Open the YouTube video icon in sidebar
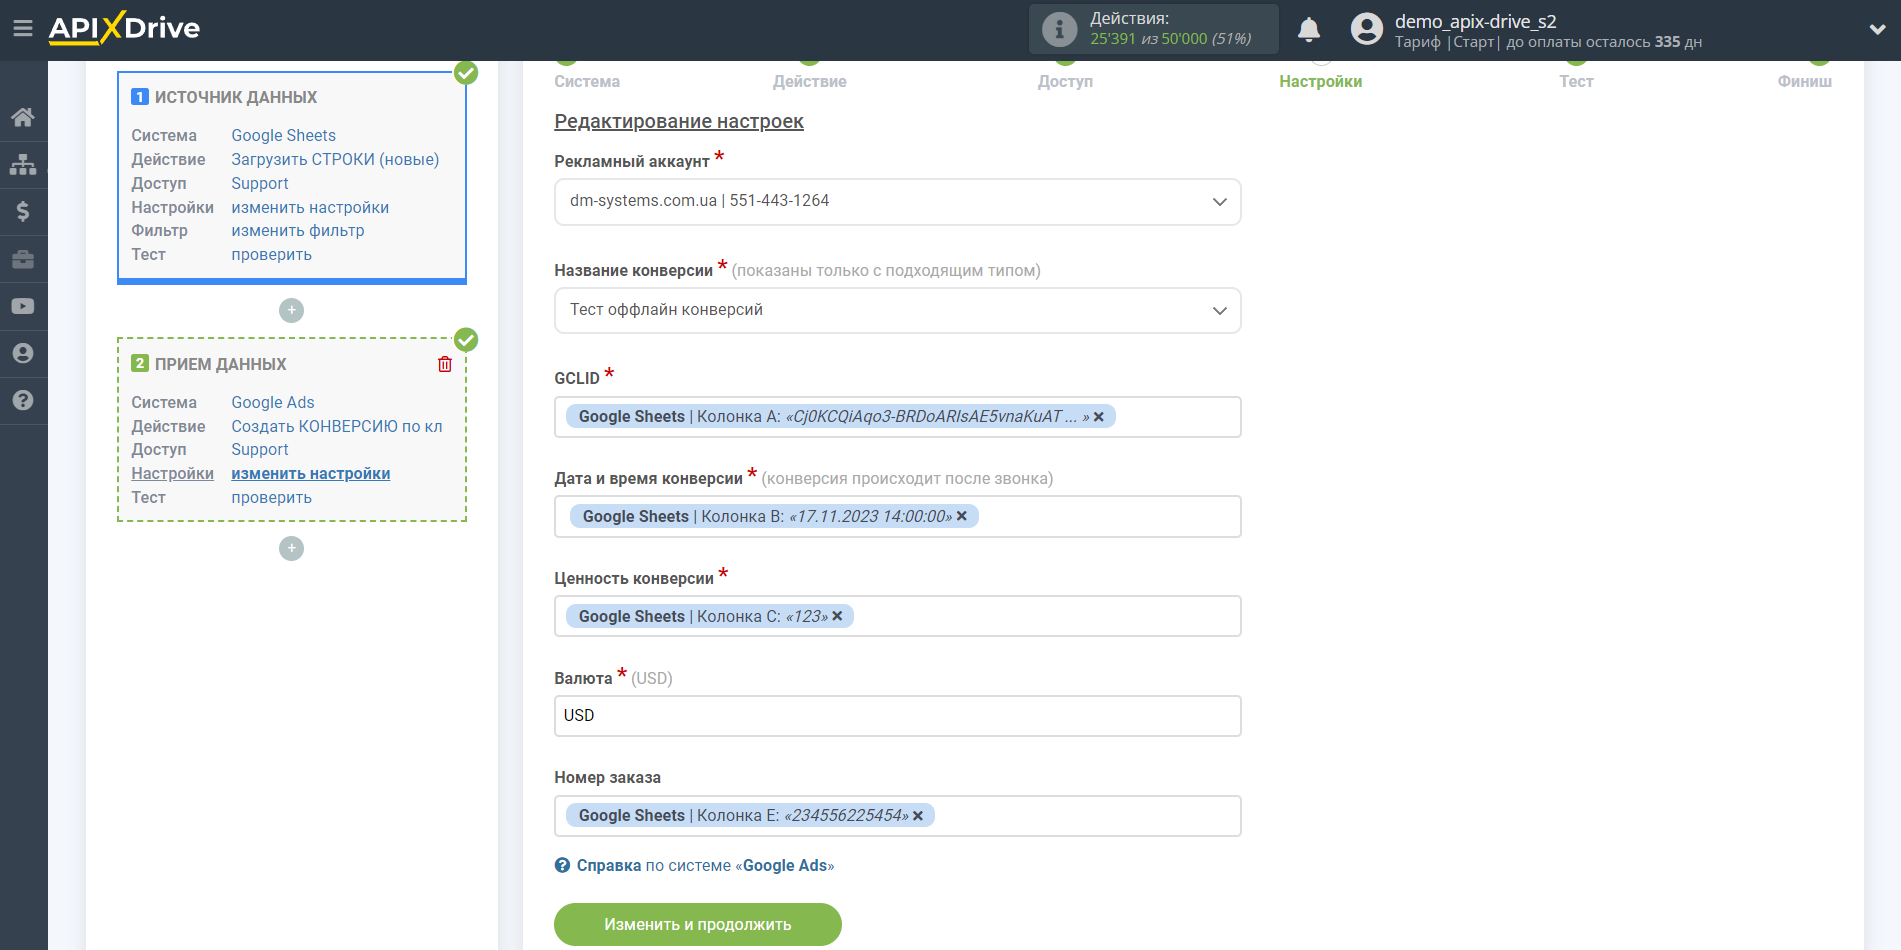The width and height of the screenshot is (1901, 950). pyautogui.click(x=23, y=306)
